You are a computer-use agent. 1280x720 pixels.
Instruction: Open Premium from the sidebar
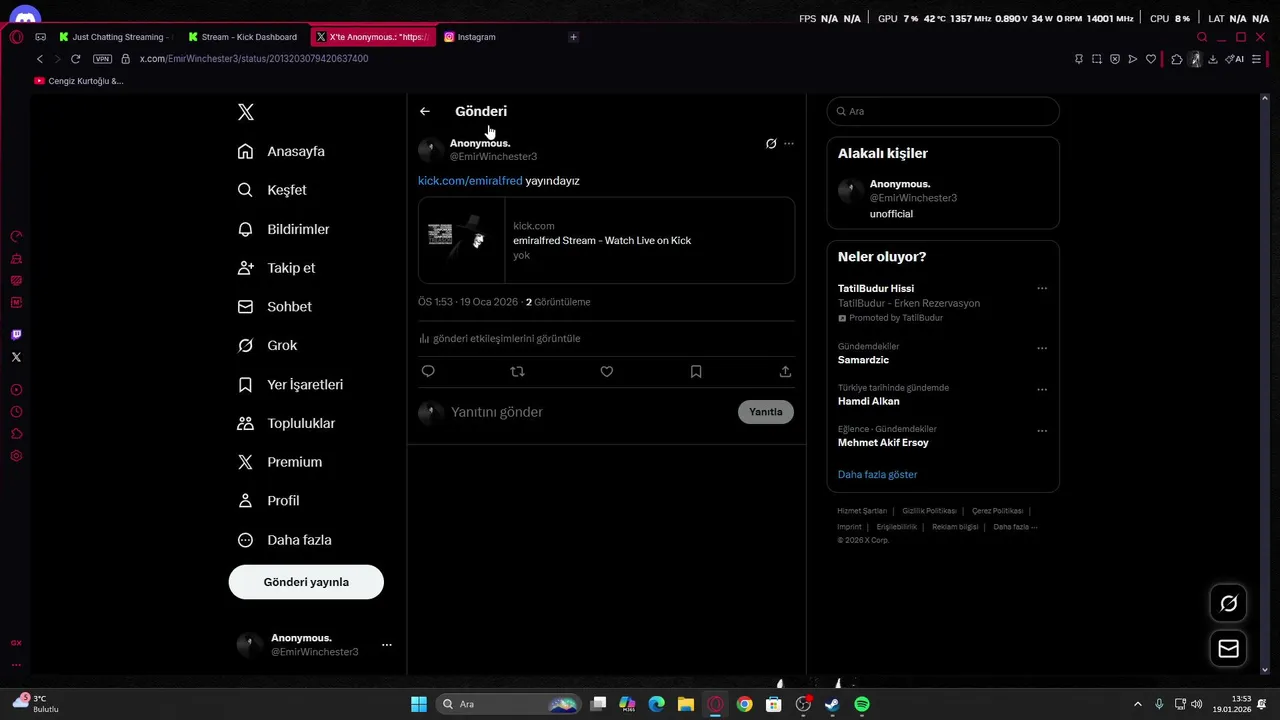point(280,462)
